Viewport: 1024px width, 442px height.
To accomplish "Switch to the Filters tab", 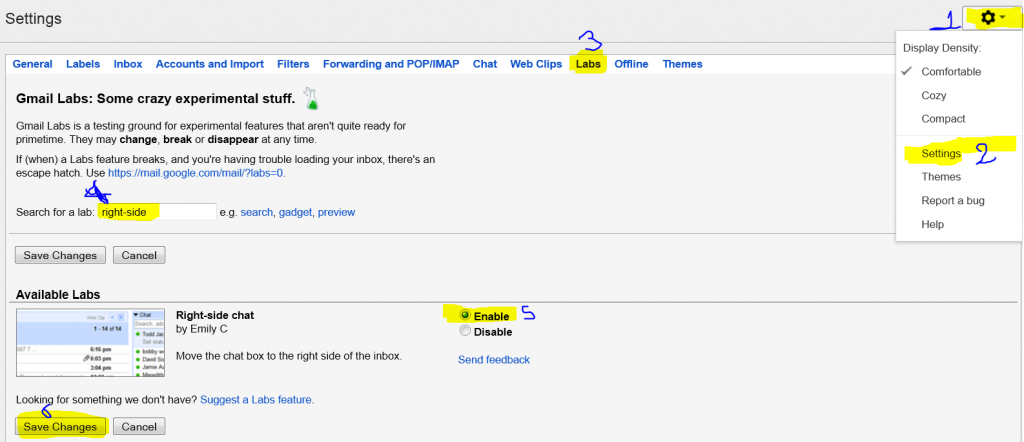I will (x=293, y=64).
